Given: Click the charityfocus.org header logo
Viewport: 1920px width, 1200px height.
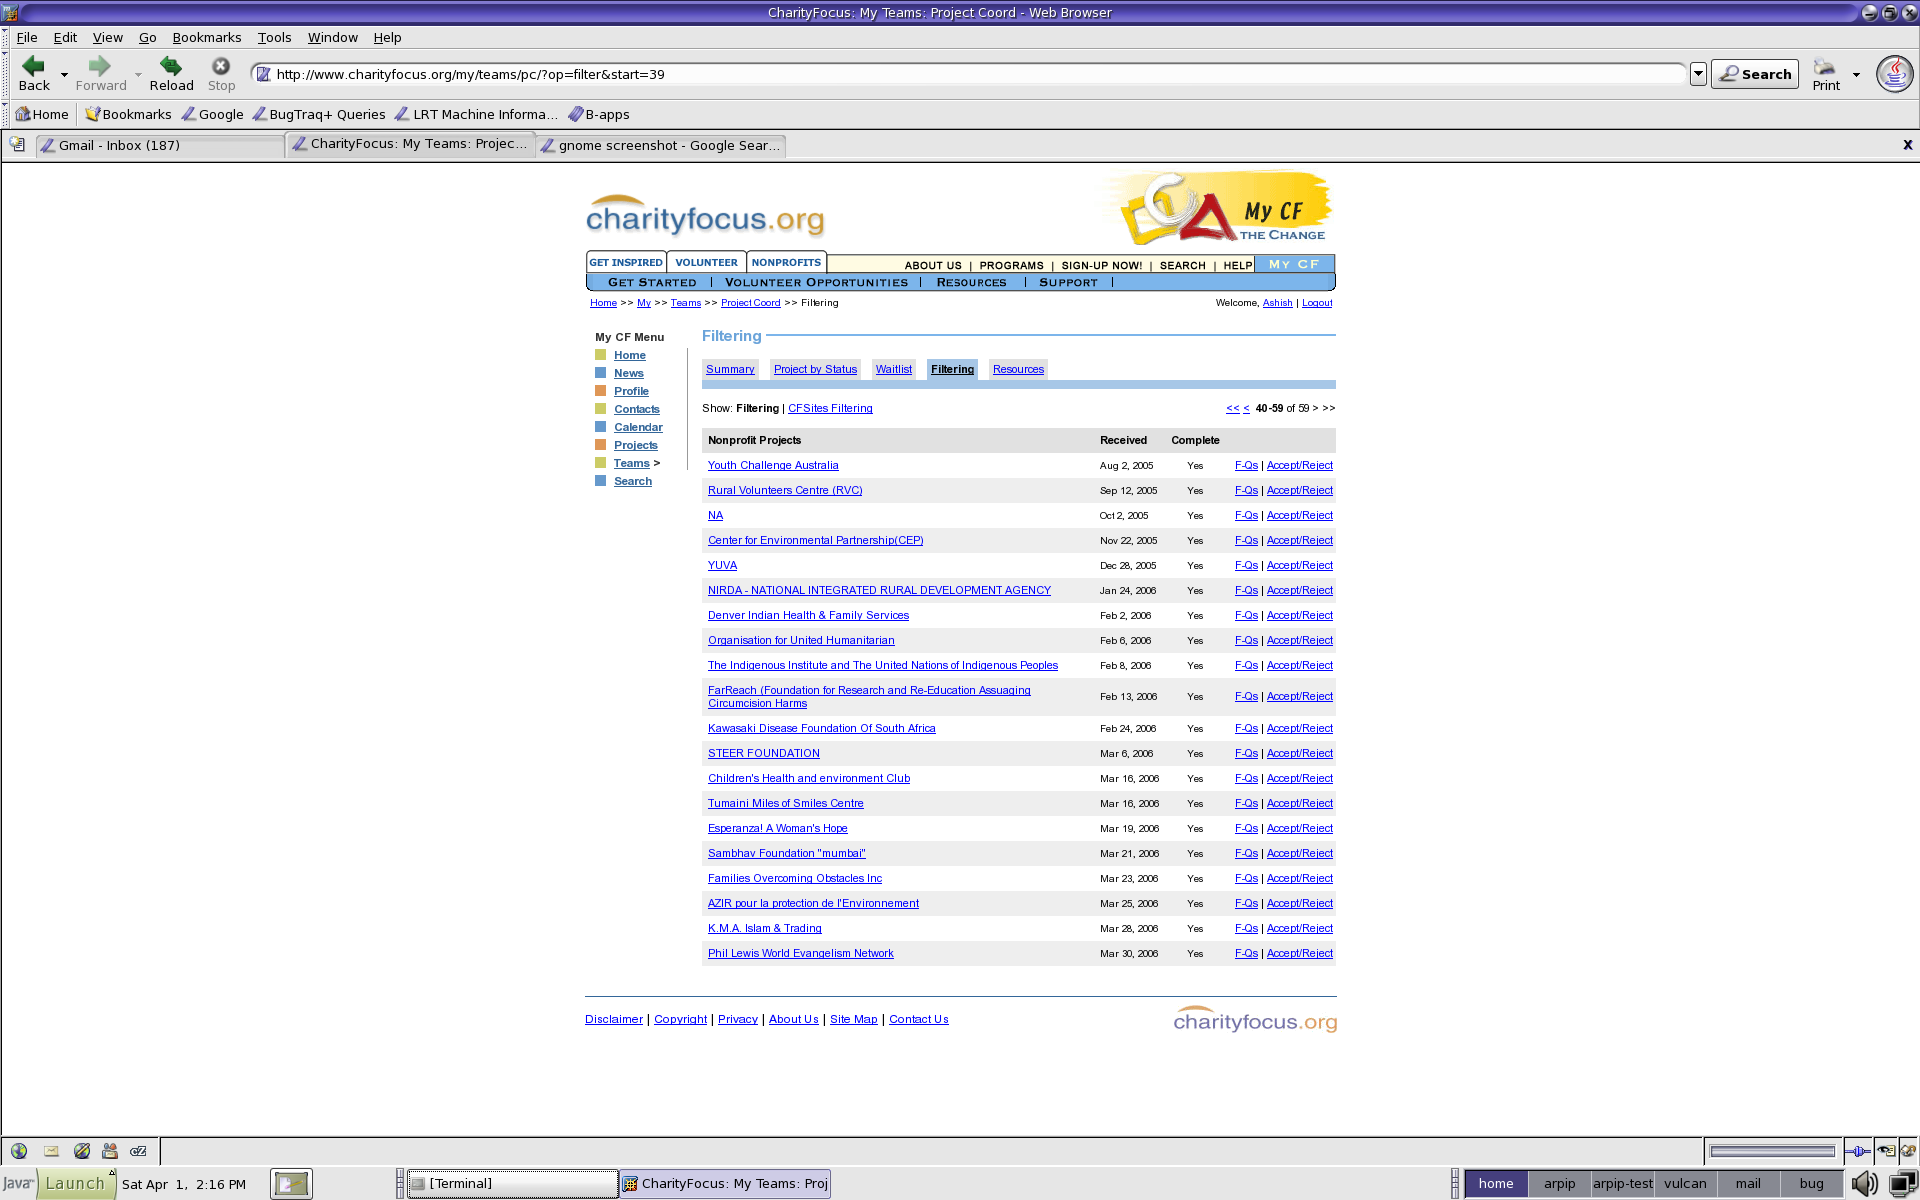Looking at the screenshot, I should [705, 216].
